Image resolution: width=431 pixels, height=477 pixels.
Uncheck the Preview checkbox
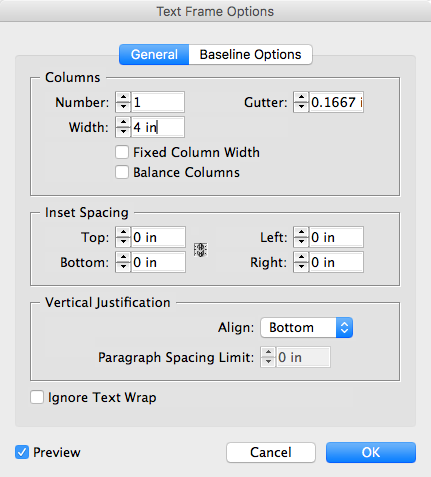tap(22, 452)
